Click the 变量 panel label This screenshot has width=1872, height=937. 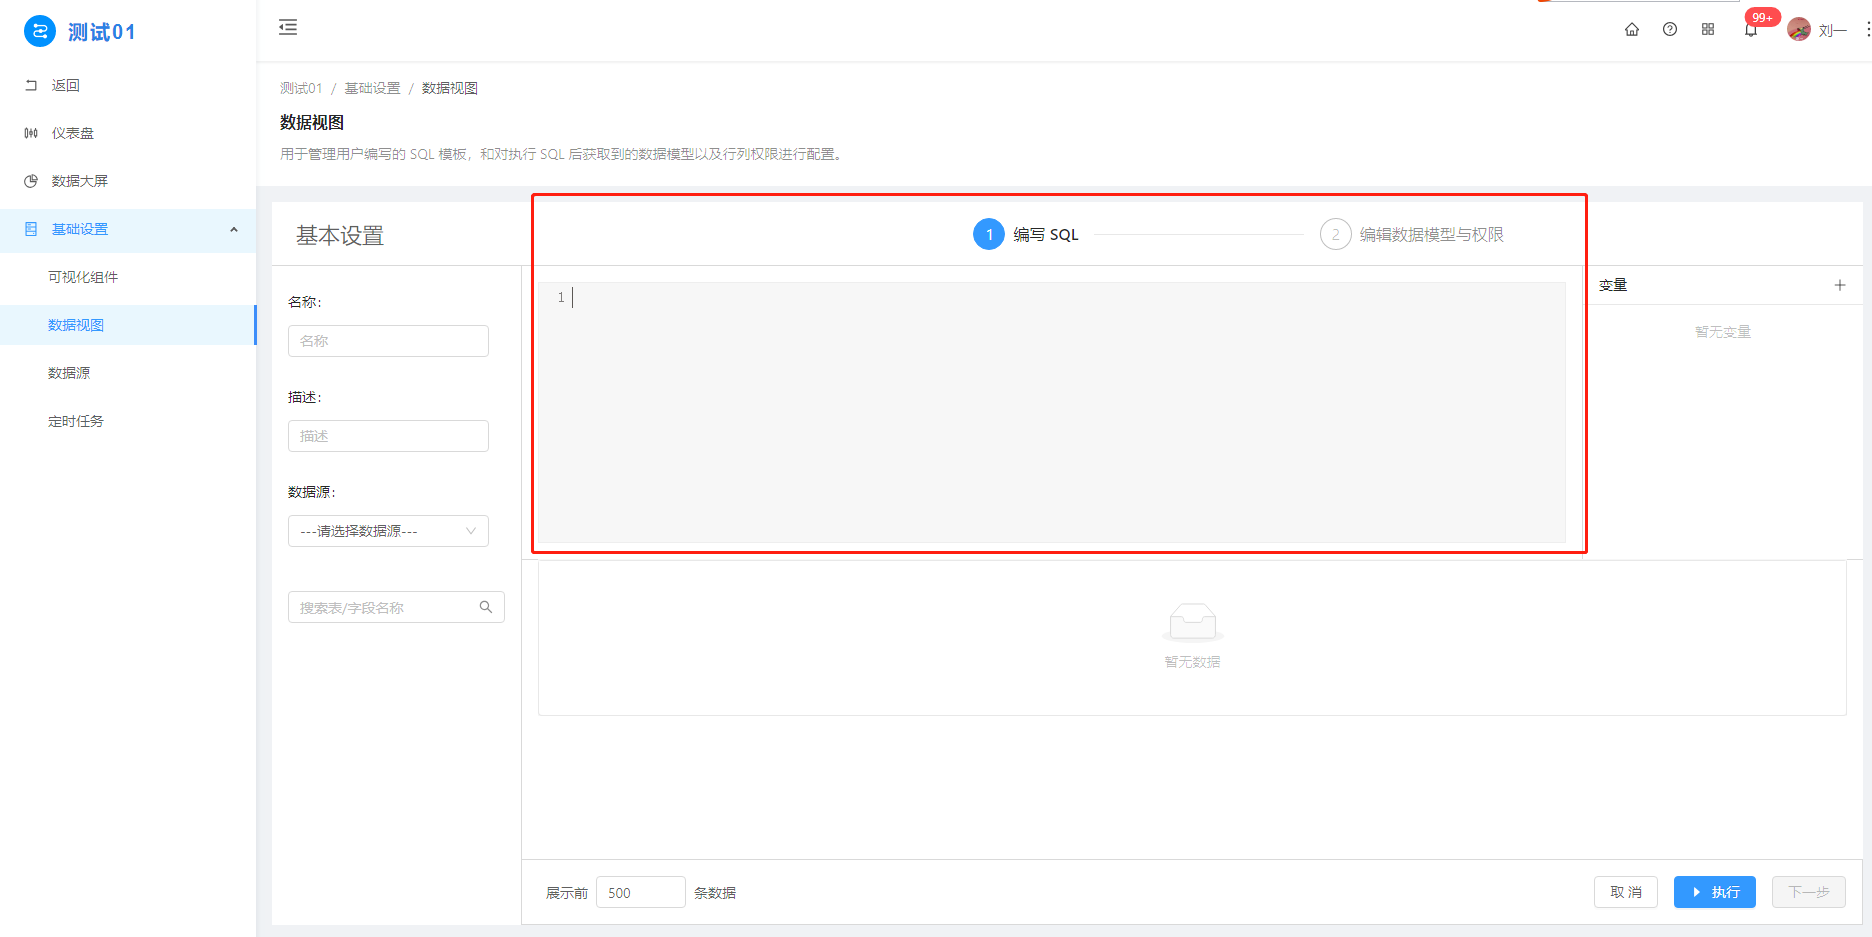point(1613,285)
